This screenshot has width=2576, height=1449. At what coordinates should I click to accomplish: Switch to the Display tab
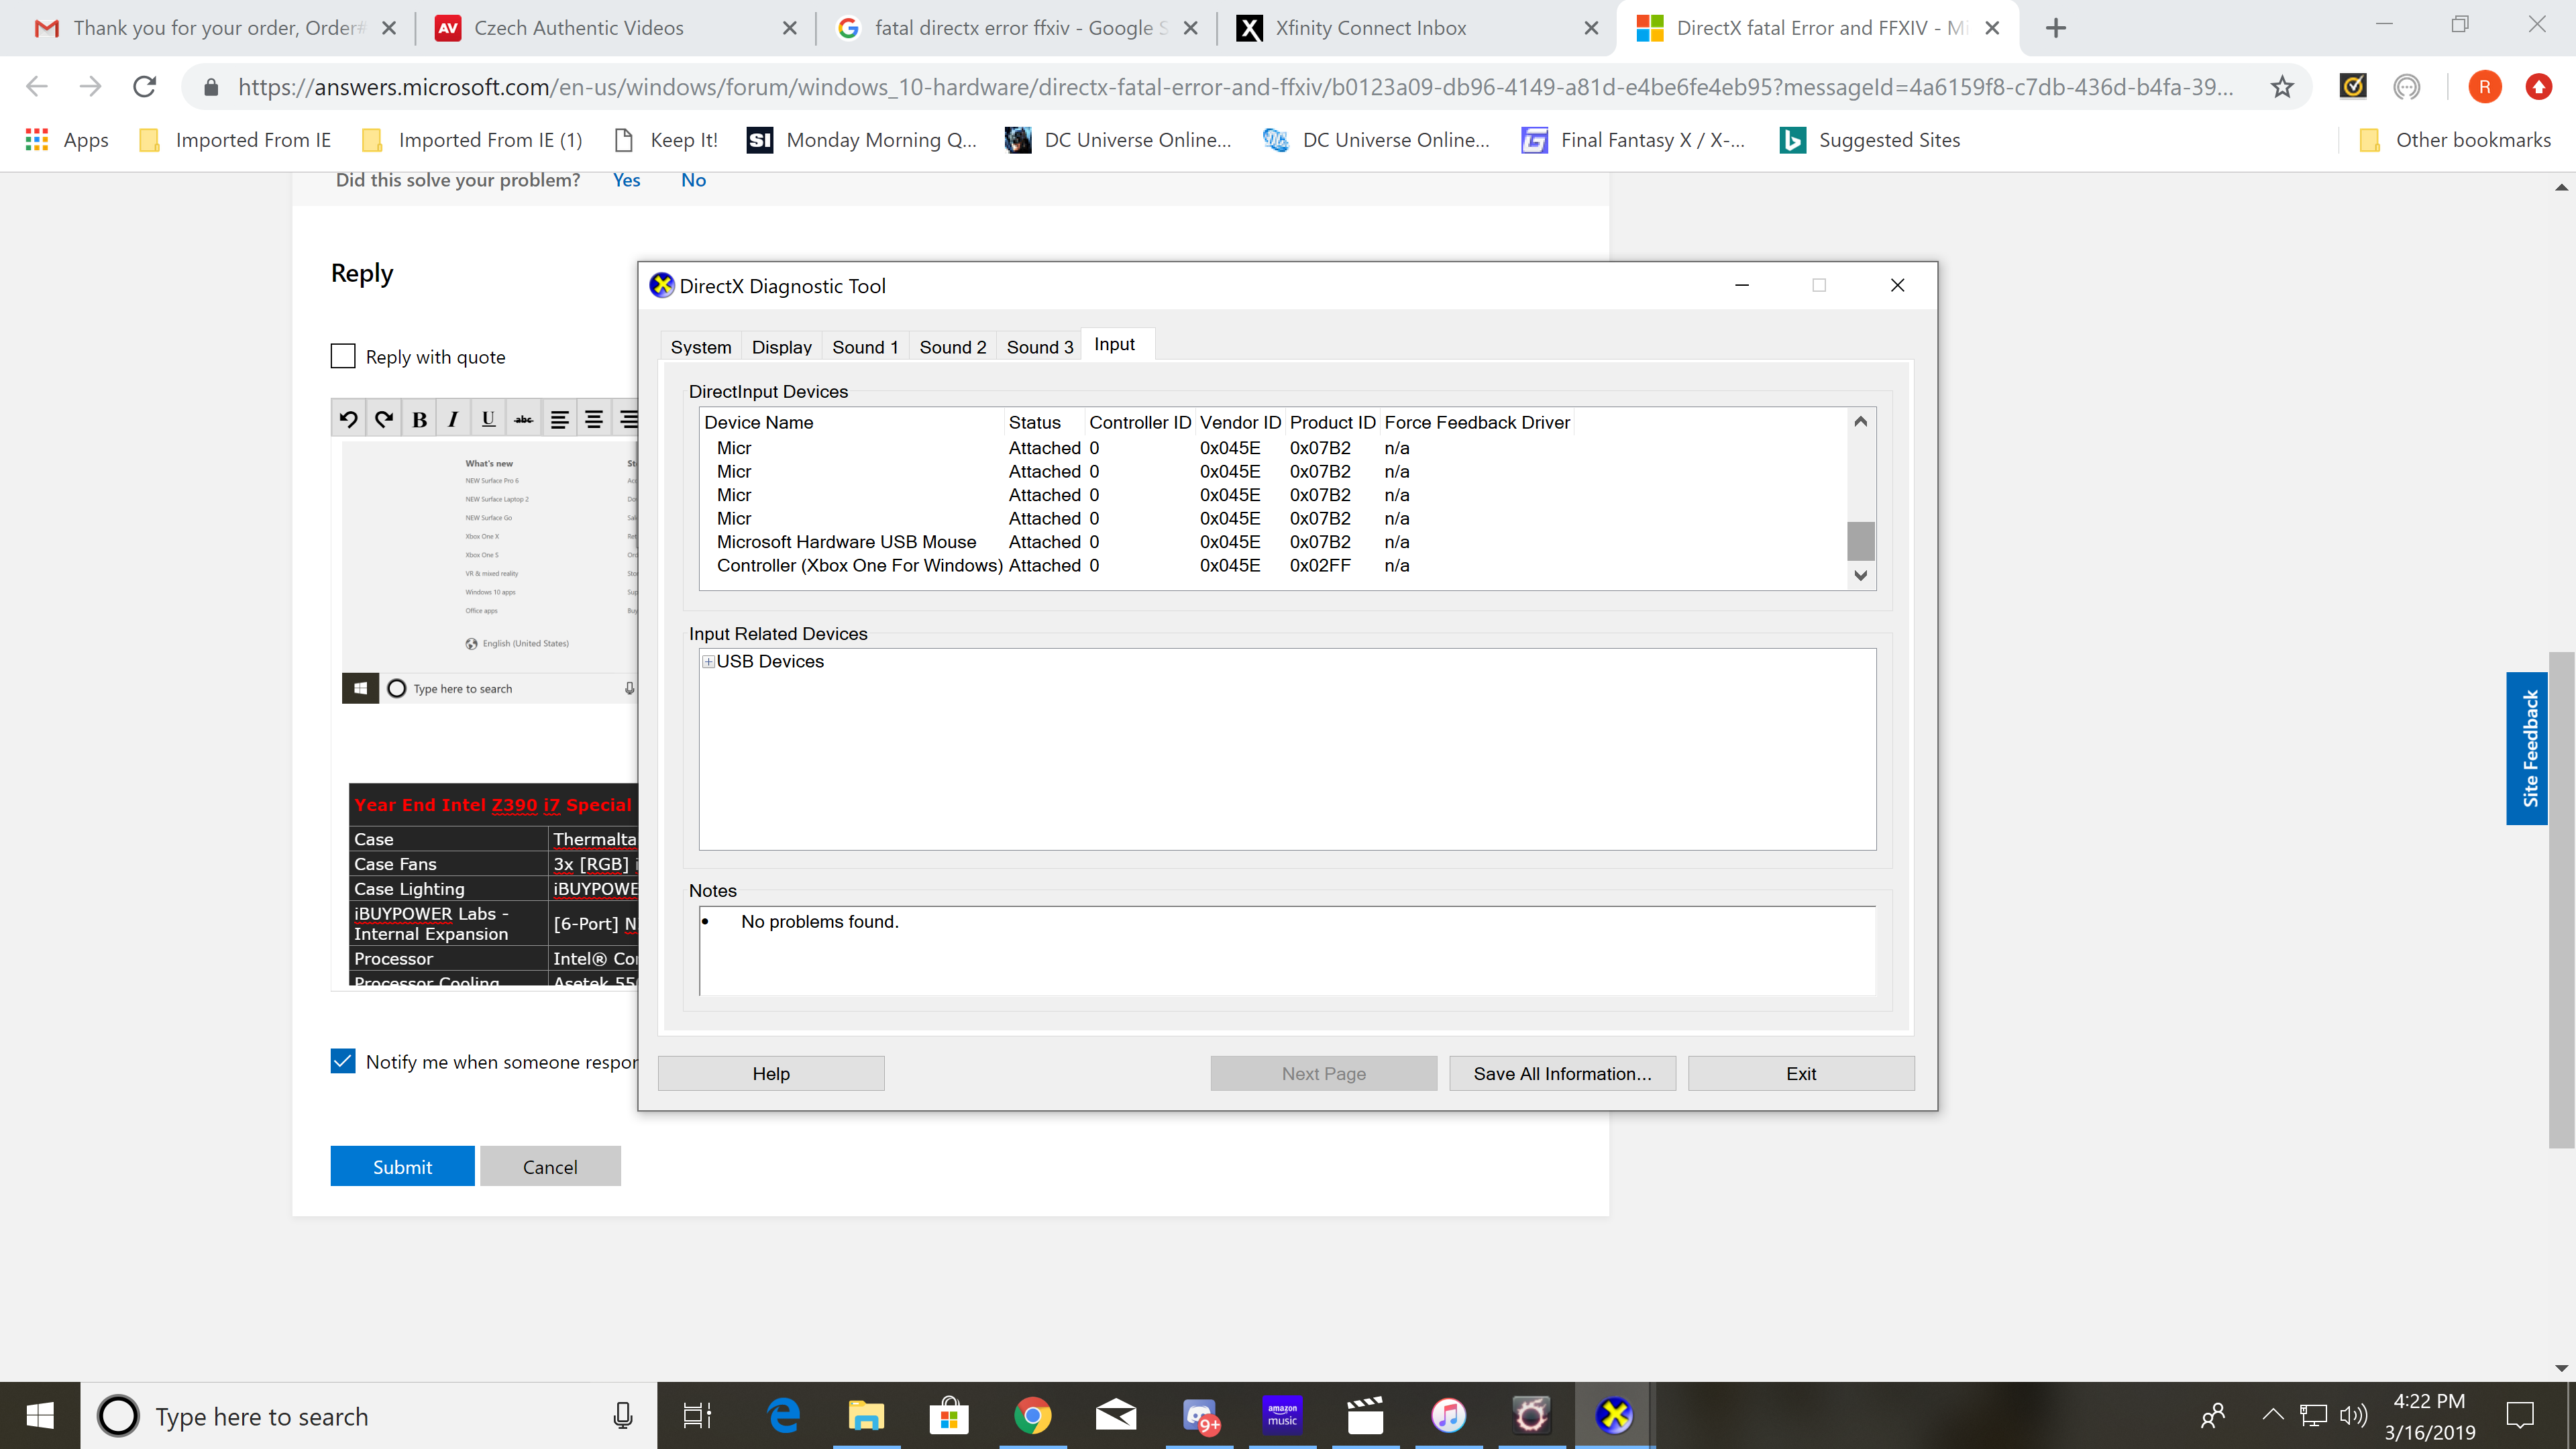(x=781, y=347)
